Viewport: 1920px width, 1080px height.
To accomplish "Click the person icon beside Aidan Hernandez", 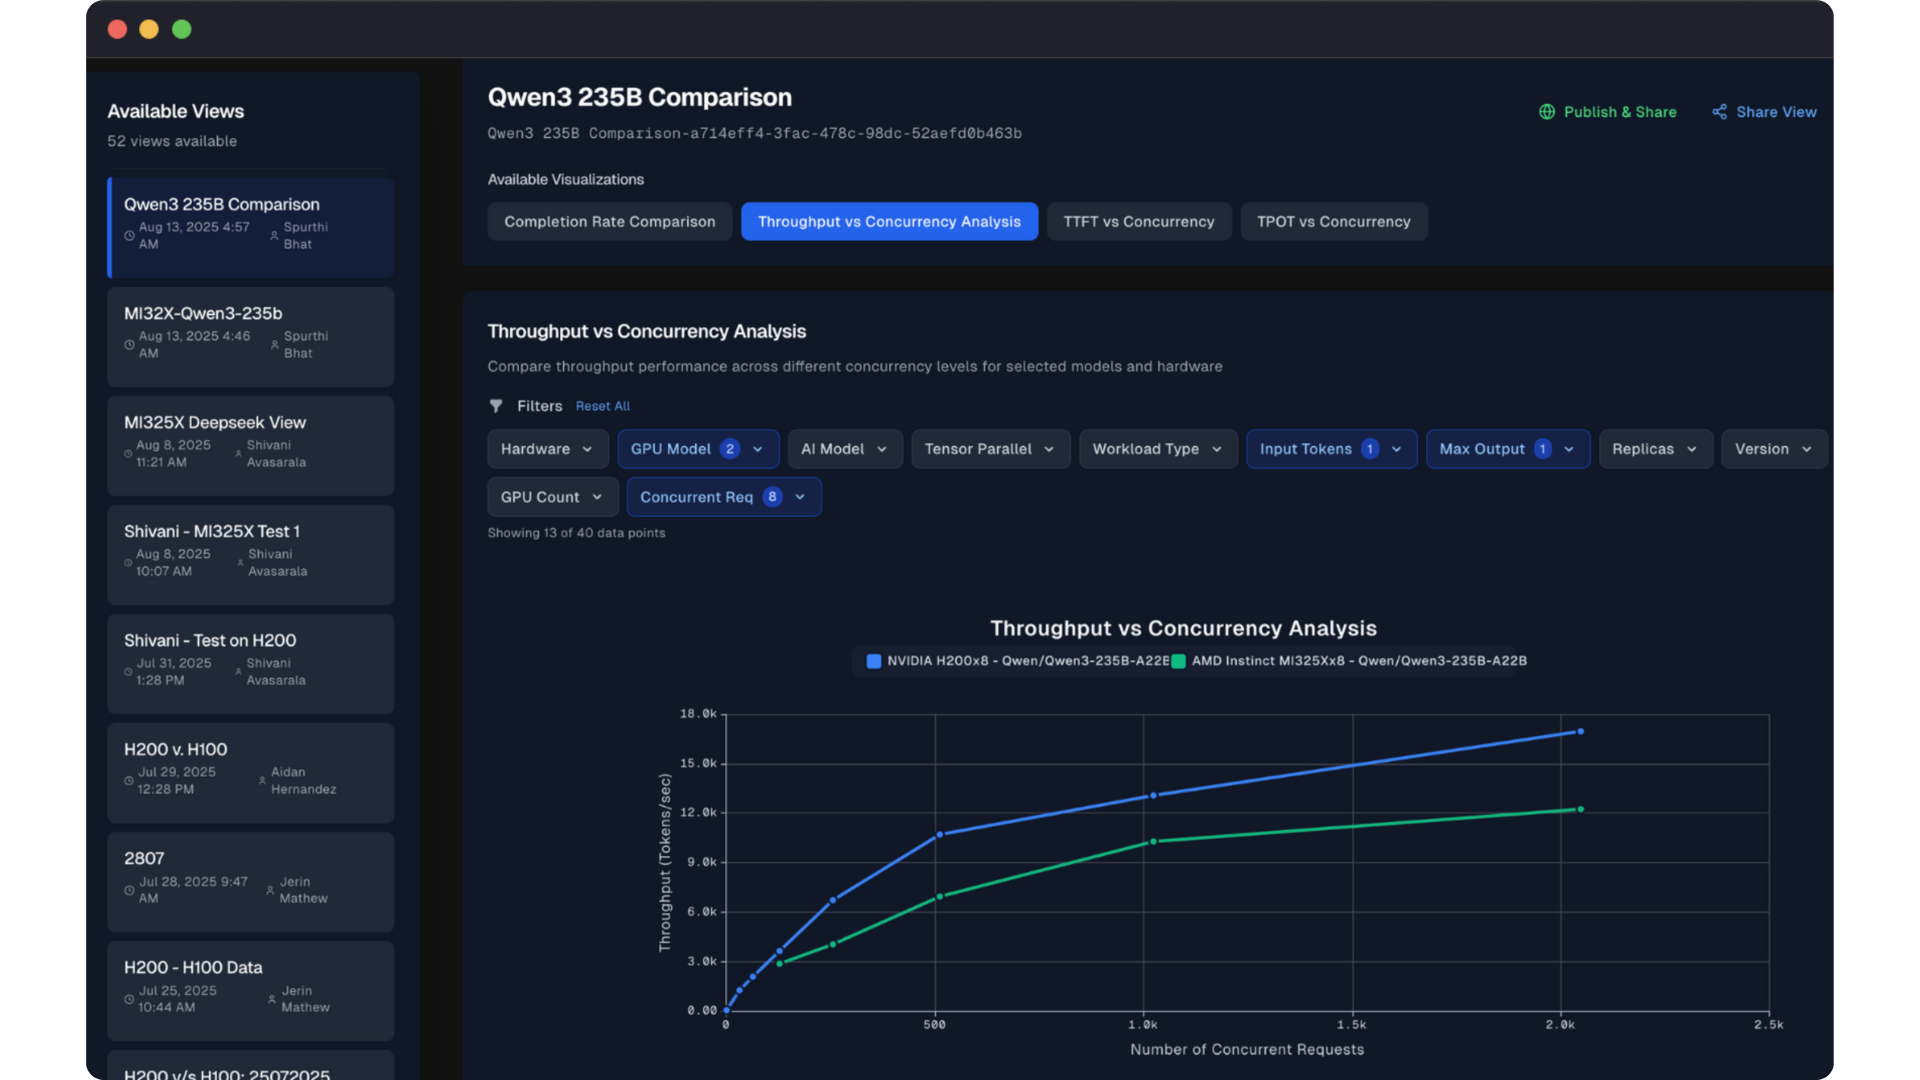I will pyautogui.click(x=262, y=780).
